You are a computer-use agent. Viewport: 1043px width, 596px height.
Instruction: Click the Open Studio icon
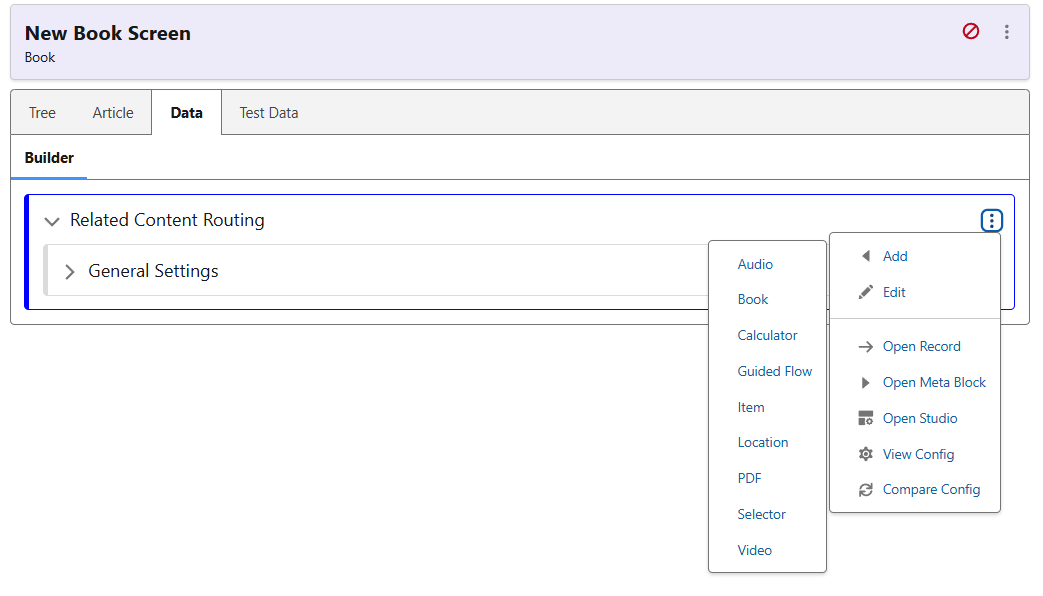tap(866, 418)
